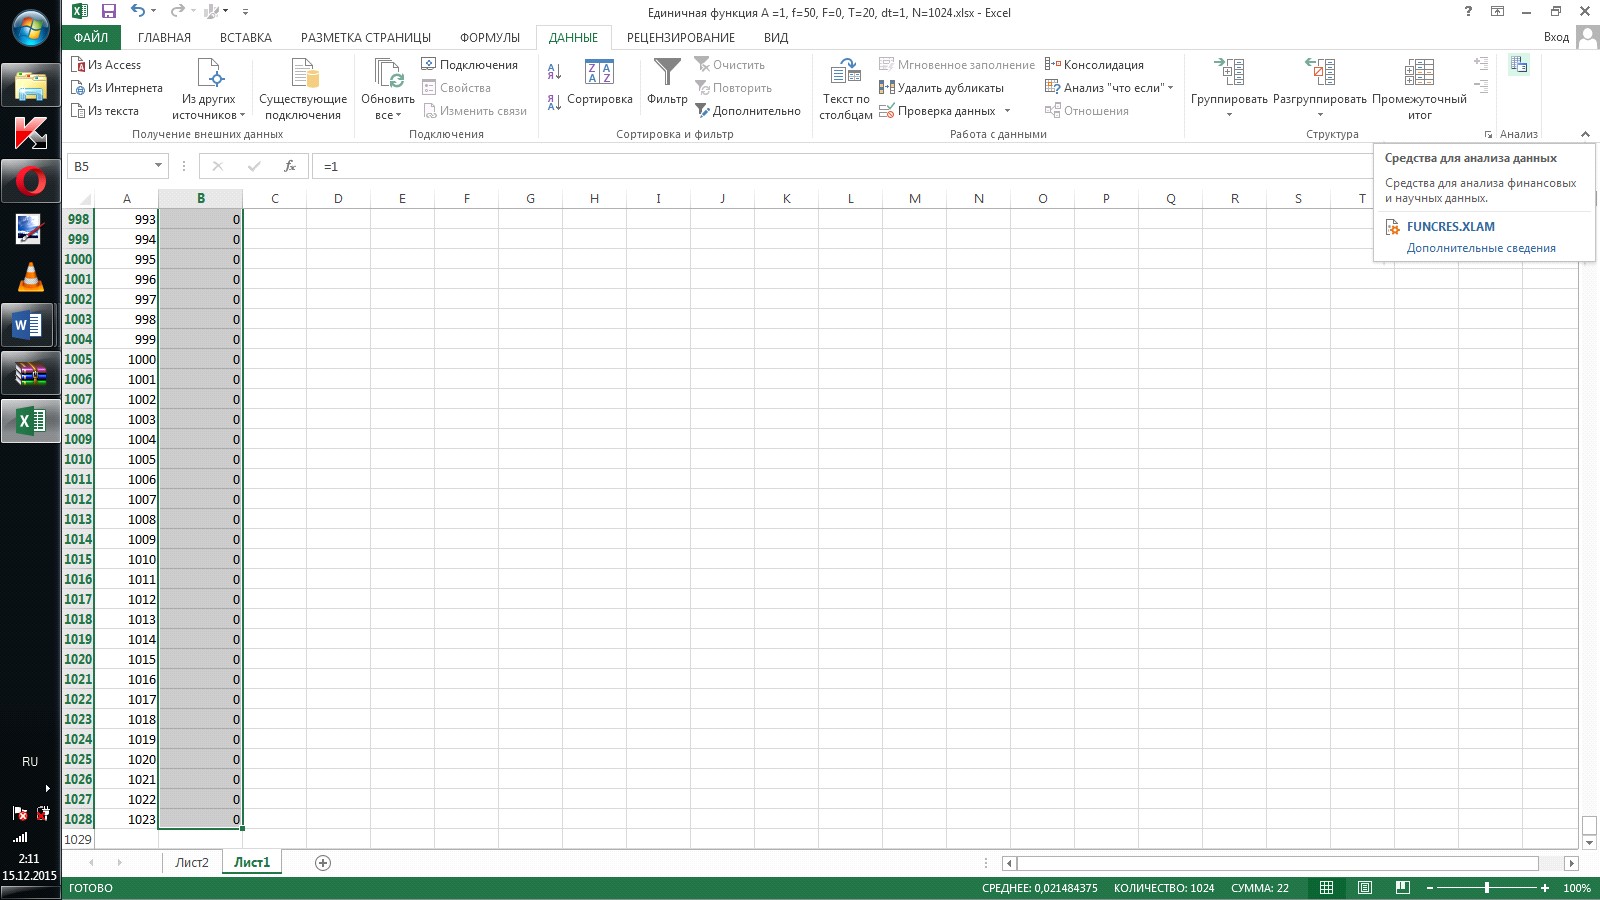This screenshot has width=1600, height=900.
Task: Open What-If Analysis dropdown
Action: (x=1109, y=88)
